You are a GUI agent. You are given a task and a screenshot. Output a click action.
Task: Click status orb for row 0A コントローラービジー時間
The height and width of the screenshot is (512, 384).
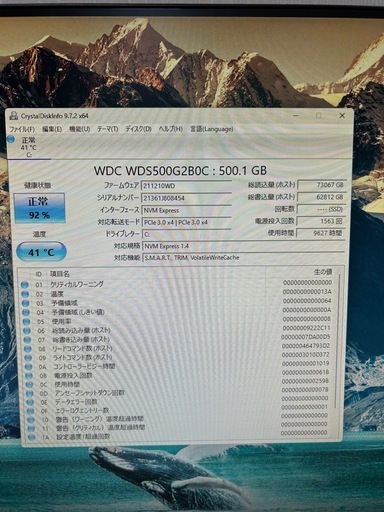click(x=29, y=367)
